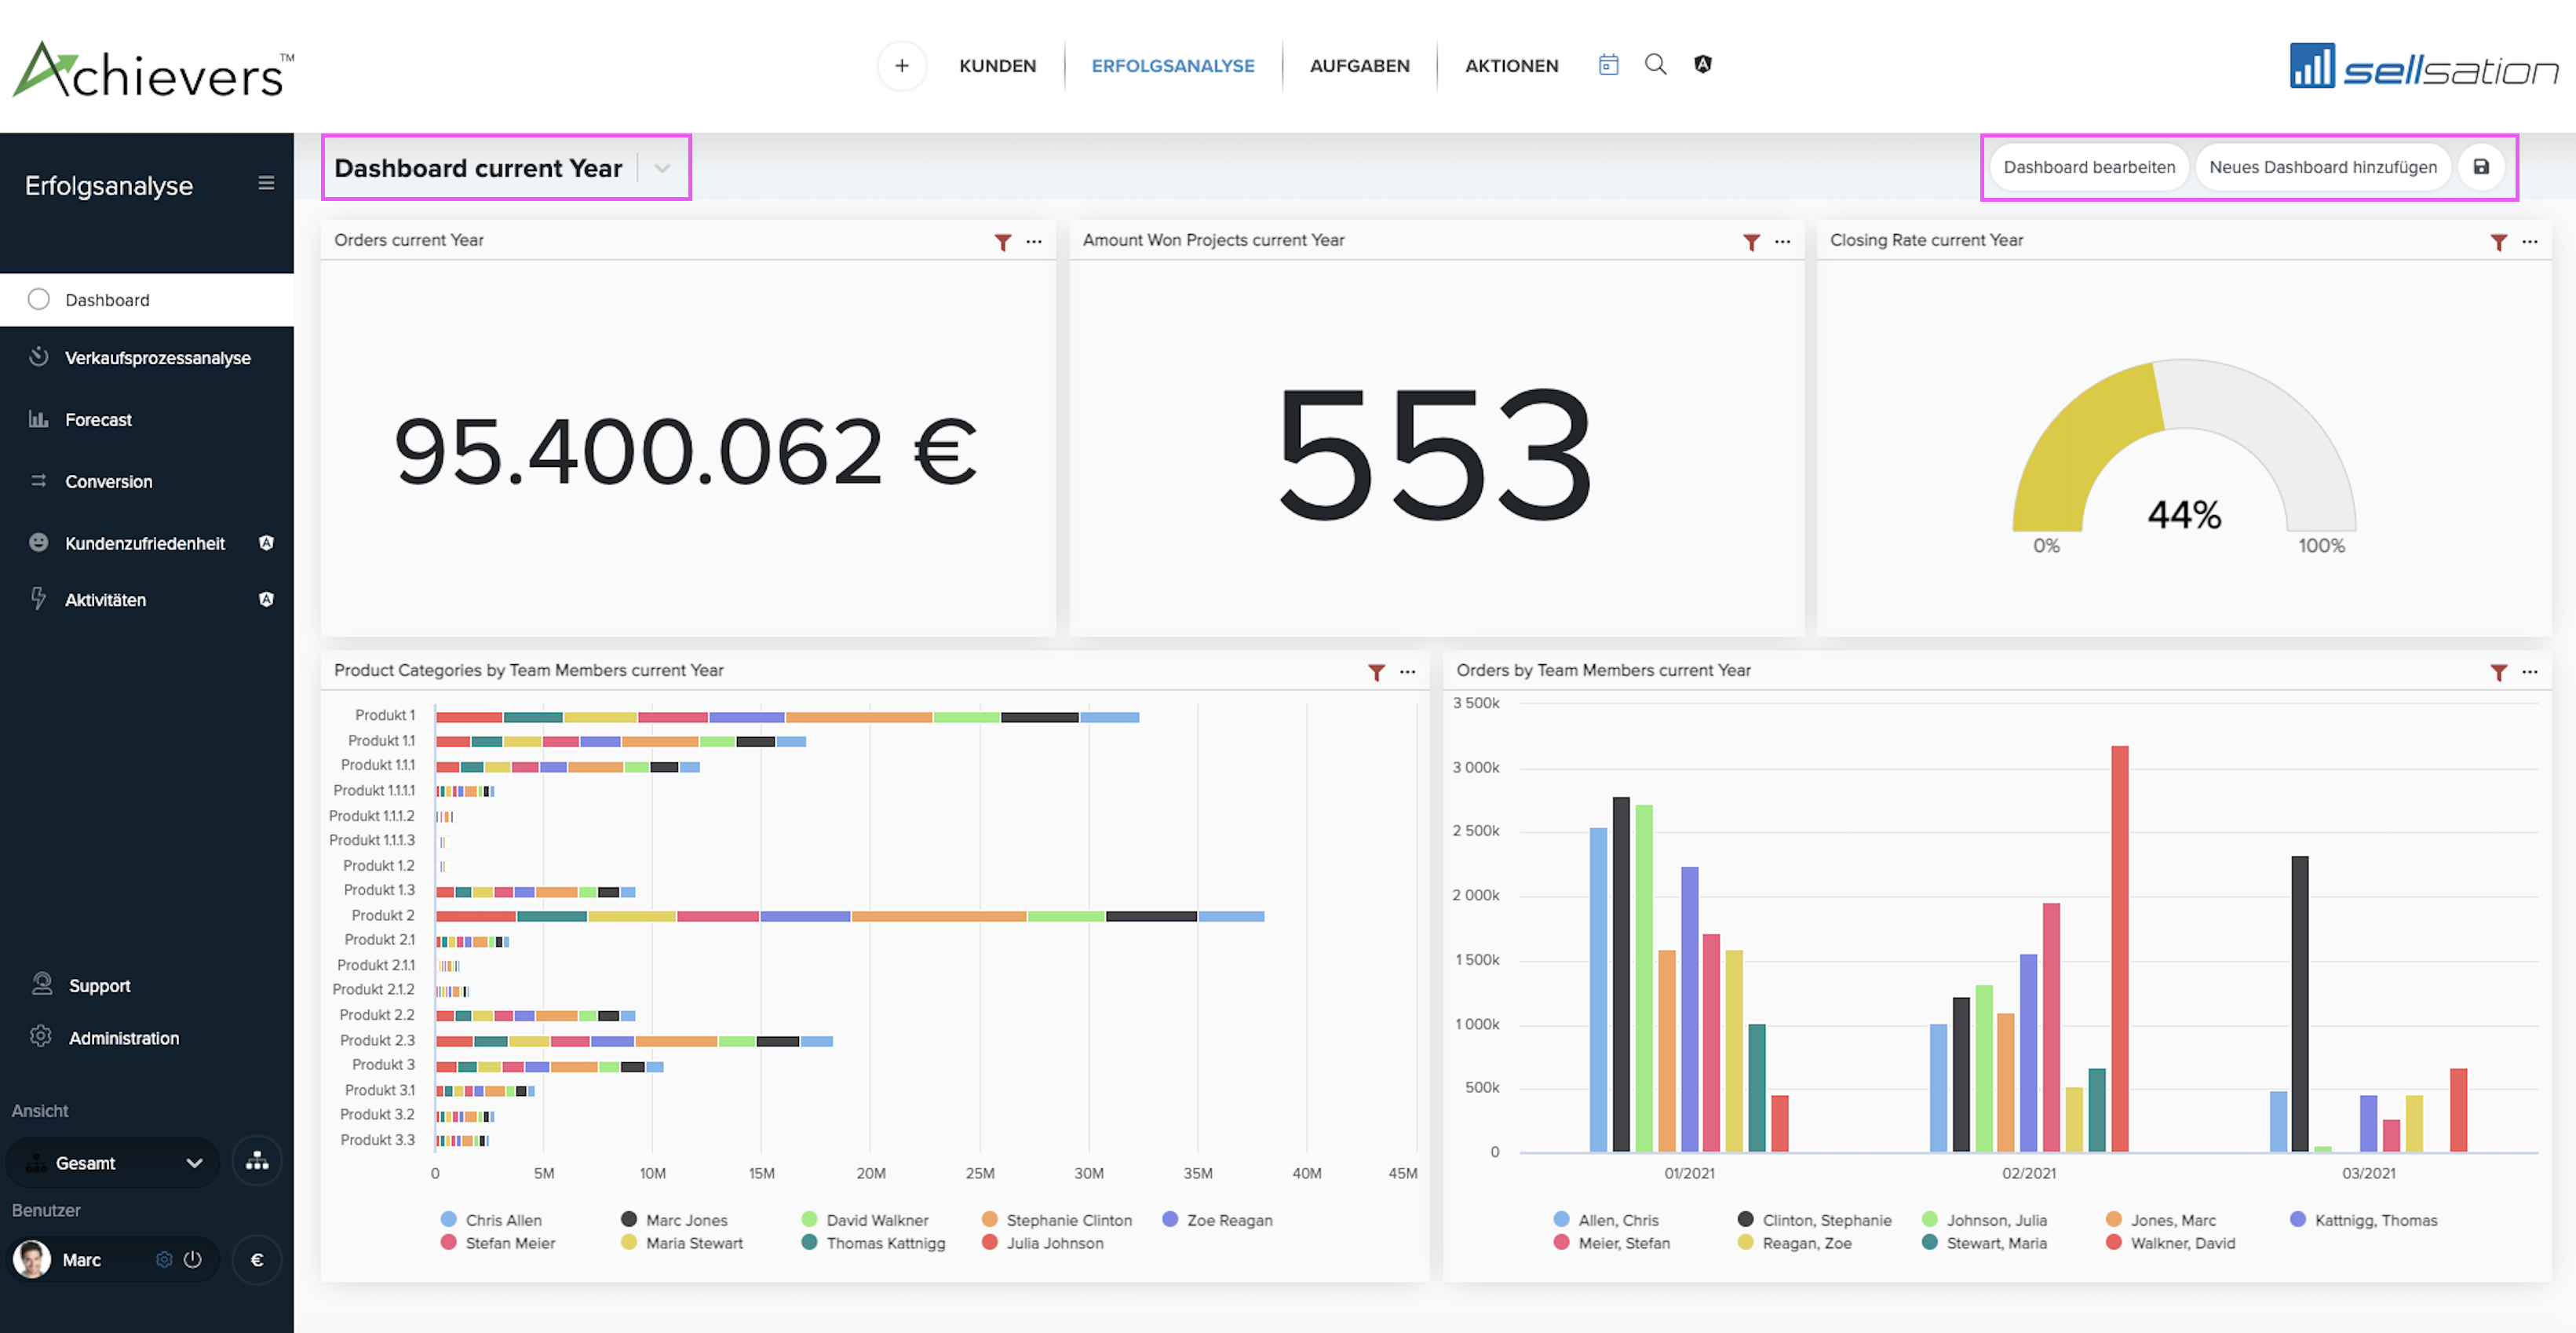Image resolution: width=2576 pixels, height=1333 pixels.
Task: Open more options on Closing Rate widget
Action: pyautogui.click(x=2530, y=242)
